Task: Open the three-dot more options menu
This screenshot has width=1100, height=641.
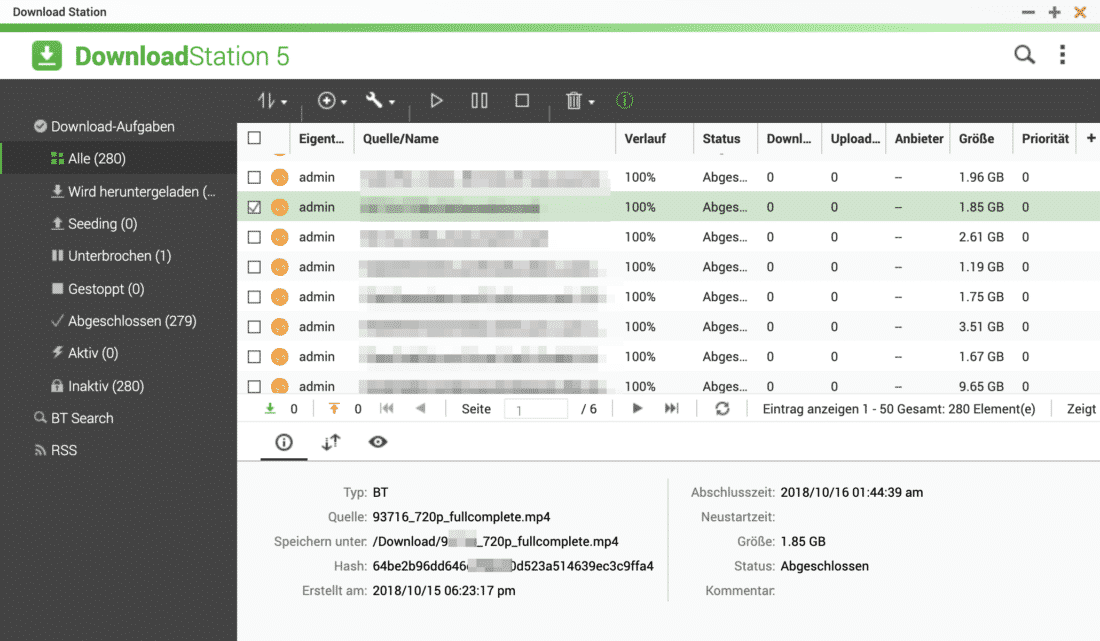Action: [1062, 55]
